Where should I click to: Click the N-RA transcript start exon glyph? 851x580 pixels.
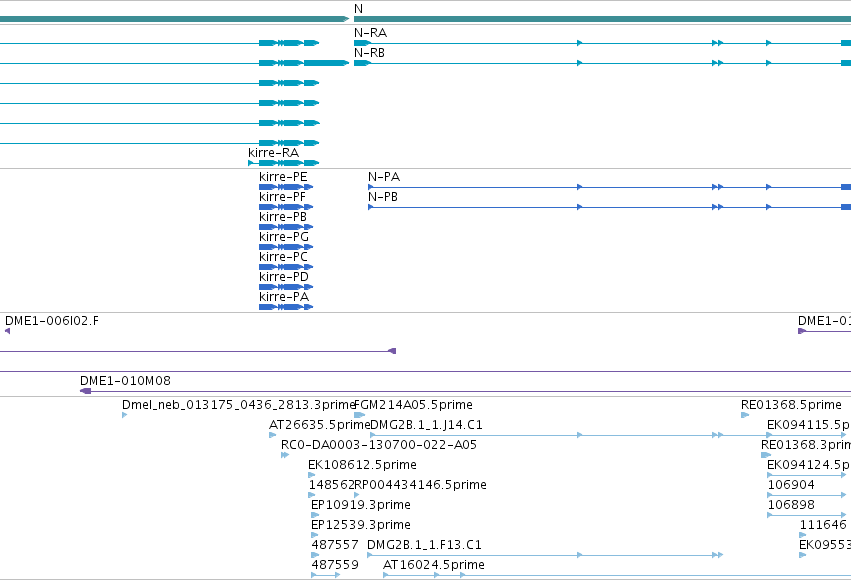(362, 43)
